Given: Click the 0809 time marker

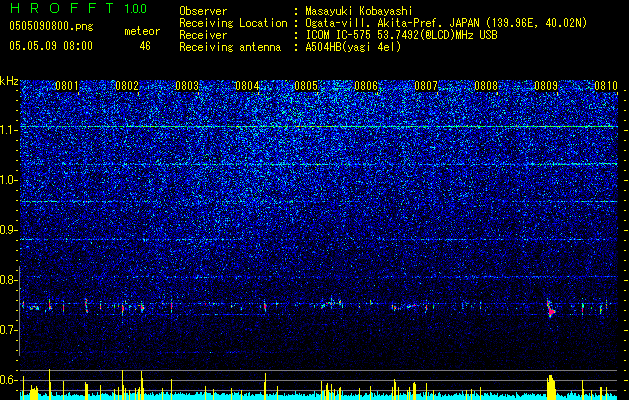Looking at the screenshot, I should point(546,86).
